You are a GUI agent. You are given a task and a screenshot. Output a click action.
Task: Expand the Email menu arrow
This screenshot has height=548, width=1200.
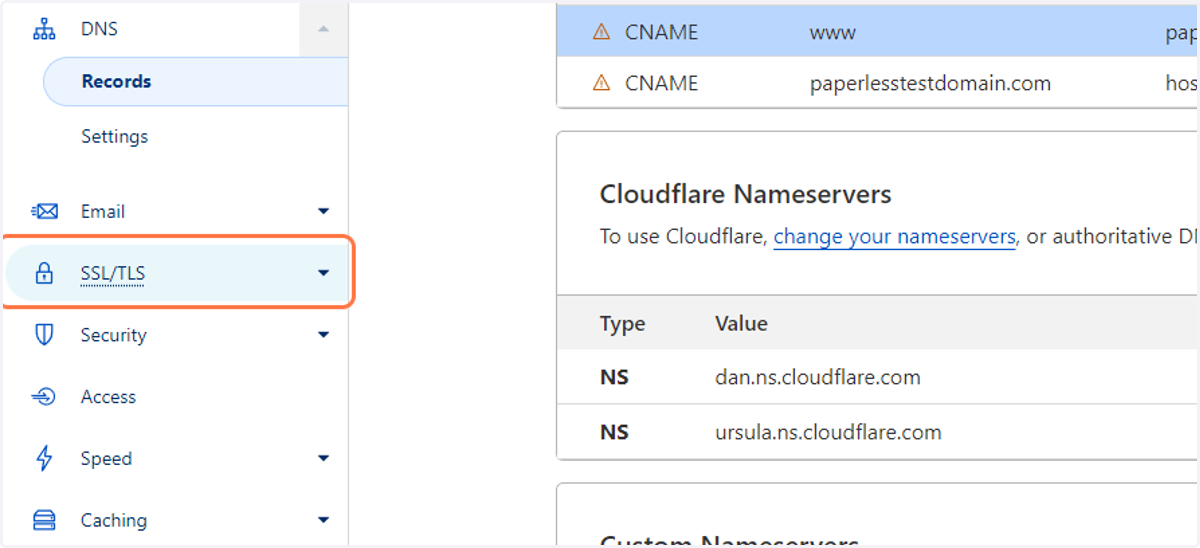323,211
